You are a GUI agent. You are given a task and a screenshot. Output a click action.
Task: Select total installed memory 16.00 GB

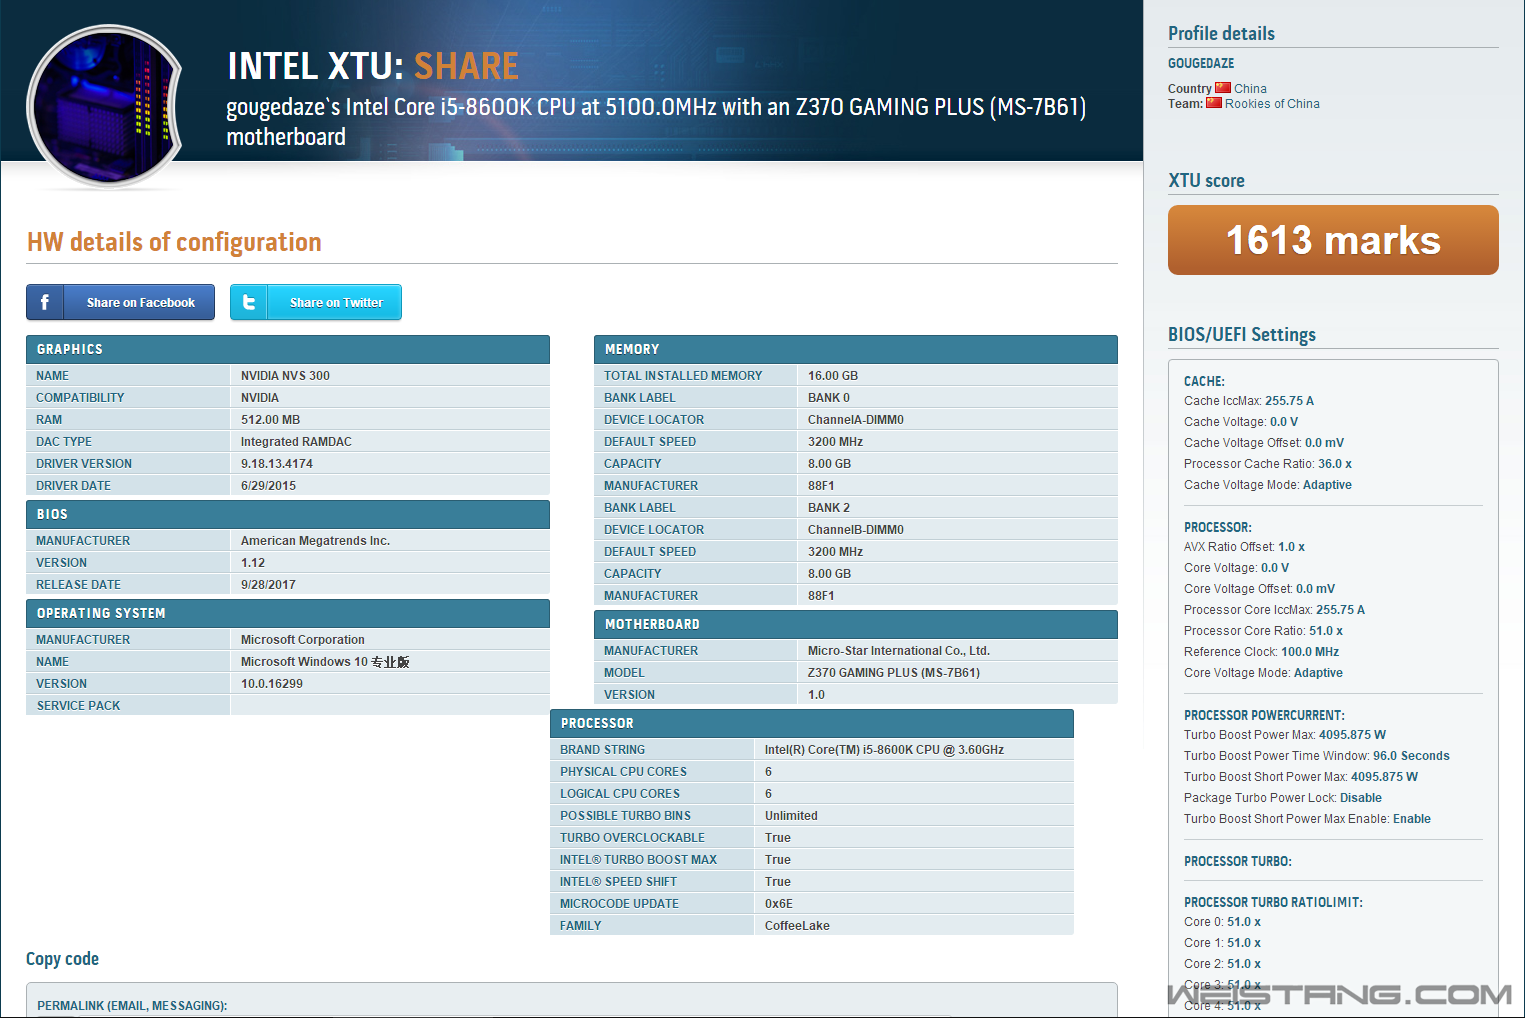tap(833, 376)
